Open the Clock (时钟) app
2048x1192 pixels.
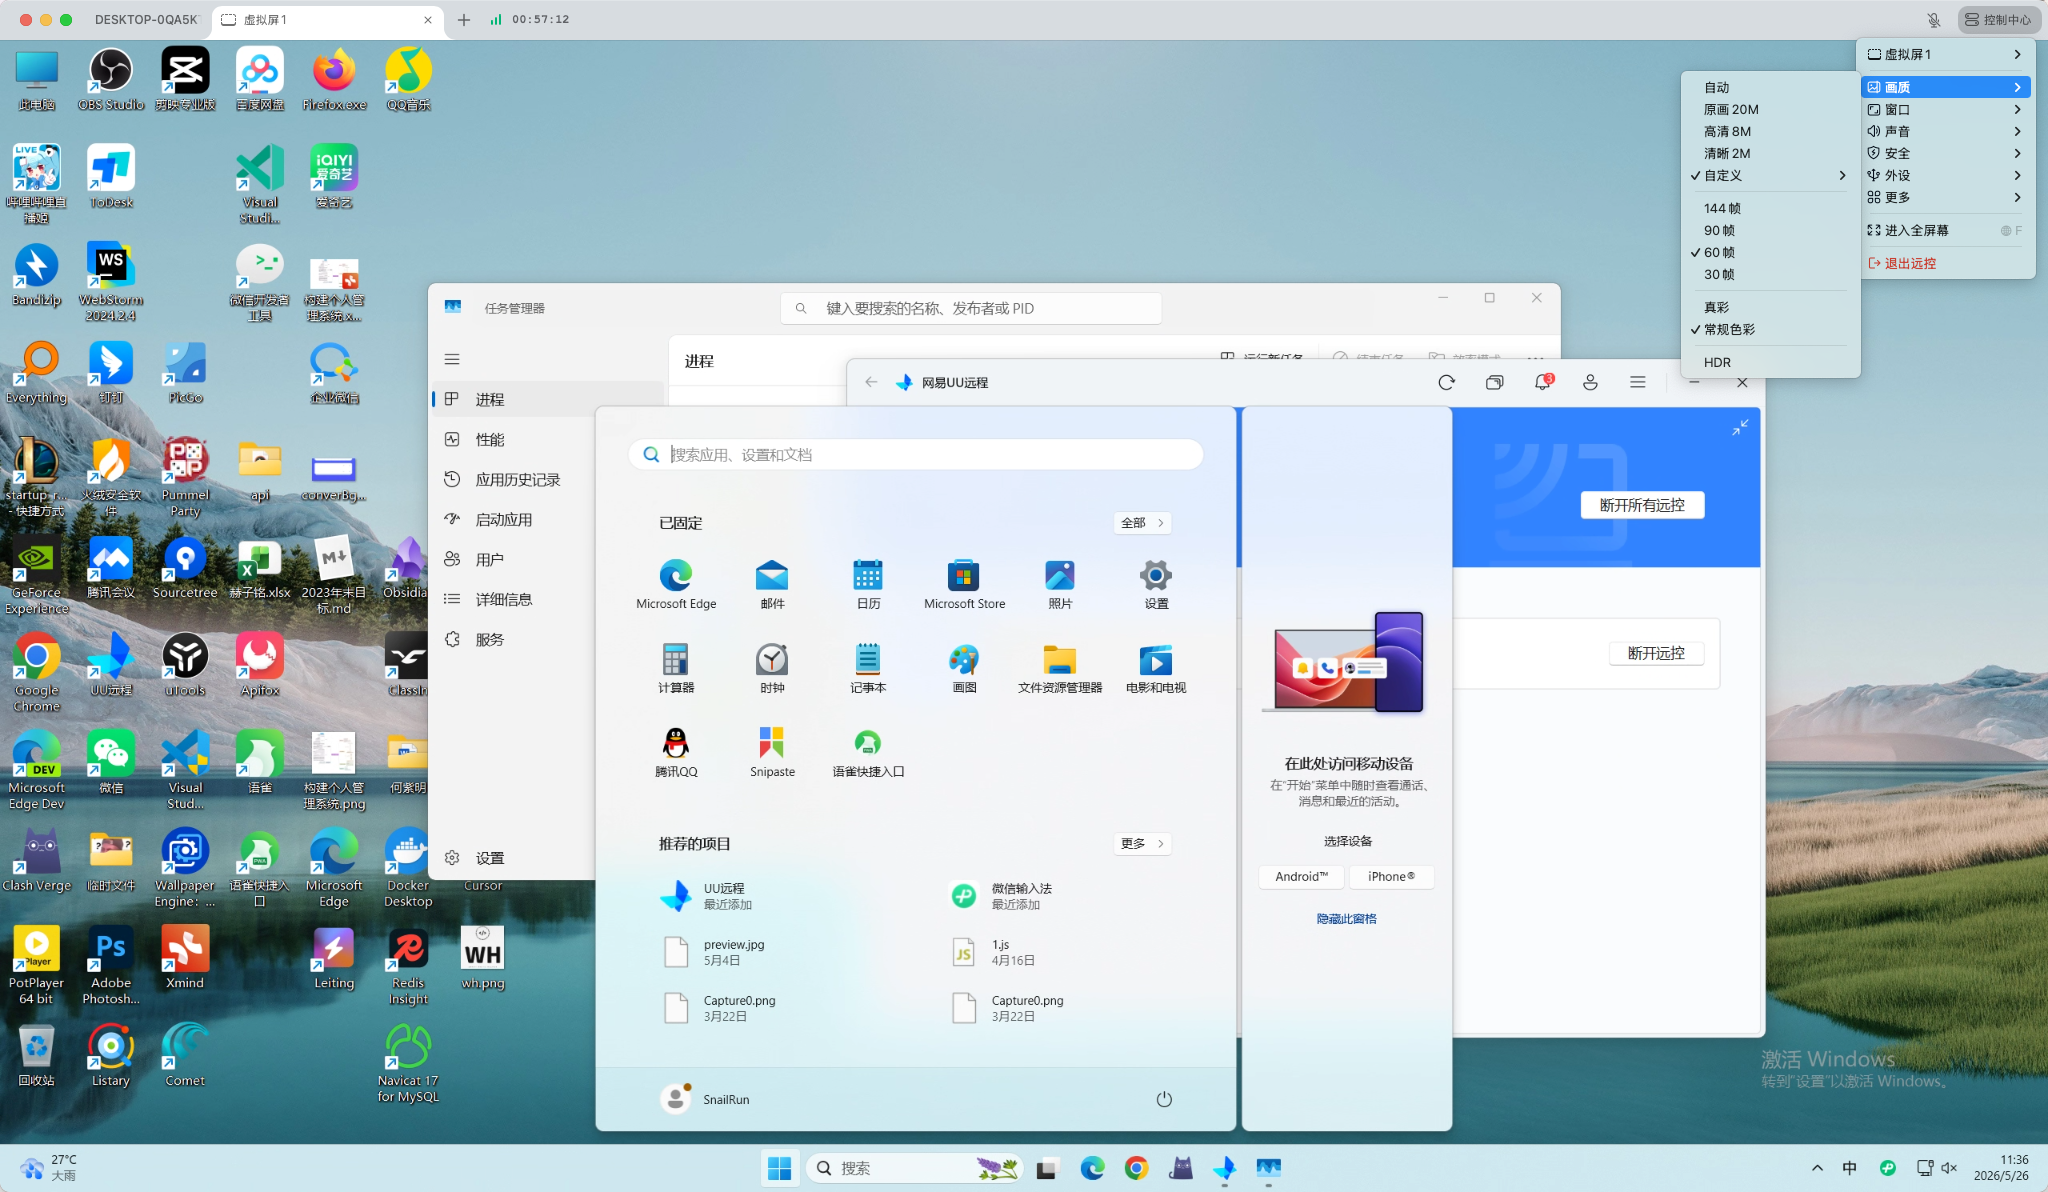(x=772, y=668)
